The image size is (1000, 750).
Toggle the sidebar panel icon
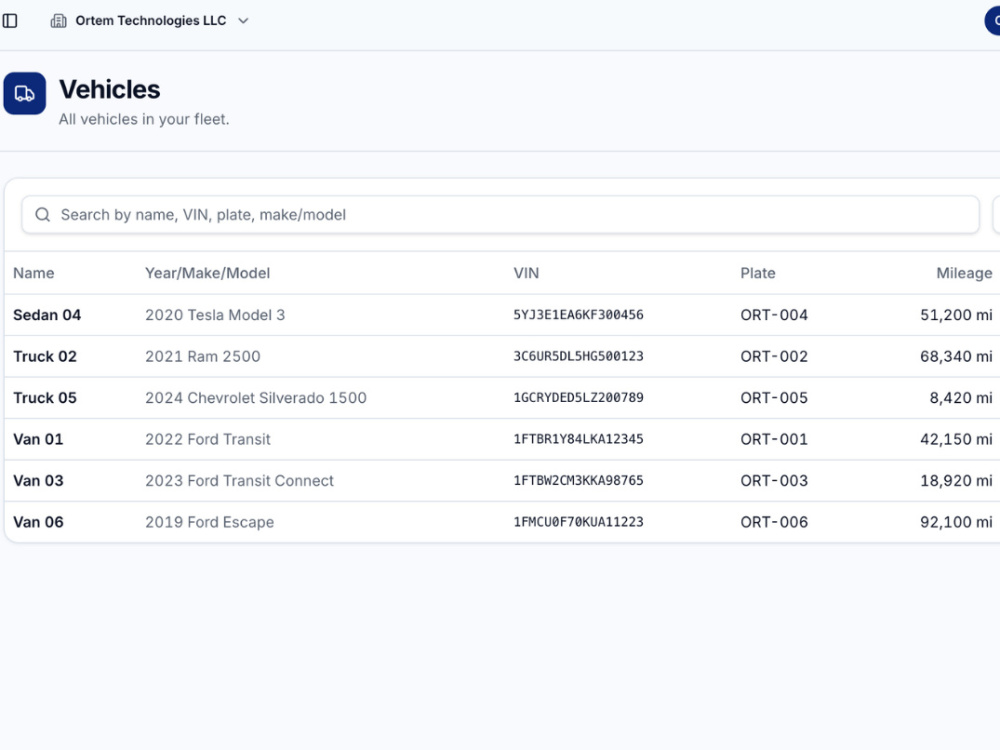10,20
